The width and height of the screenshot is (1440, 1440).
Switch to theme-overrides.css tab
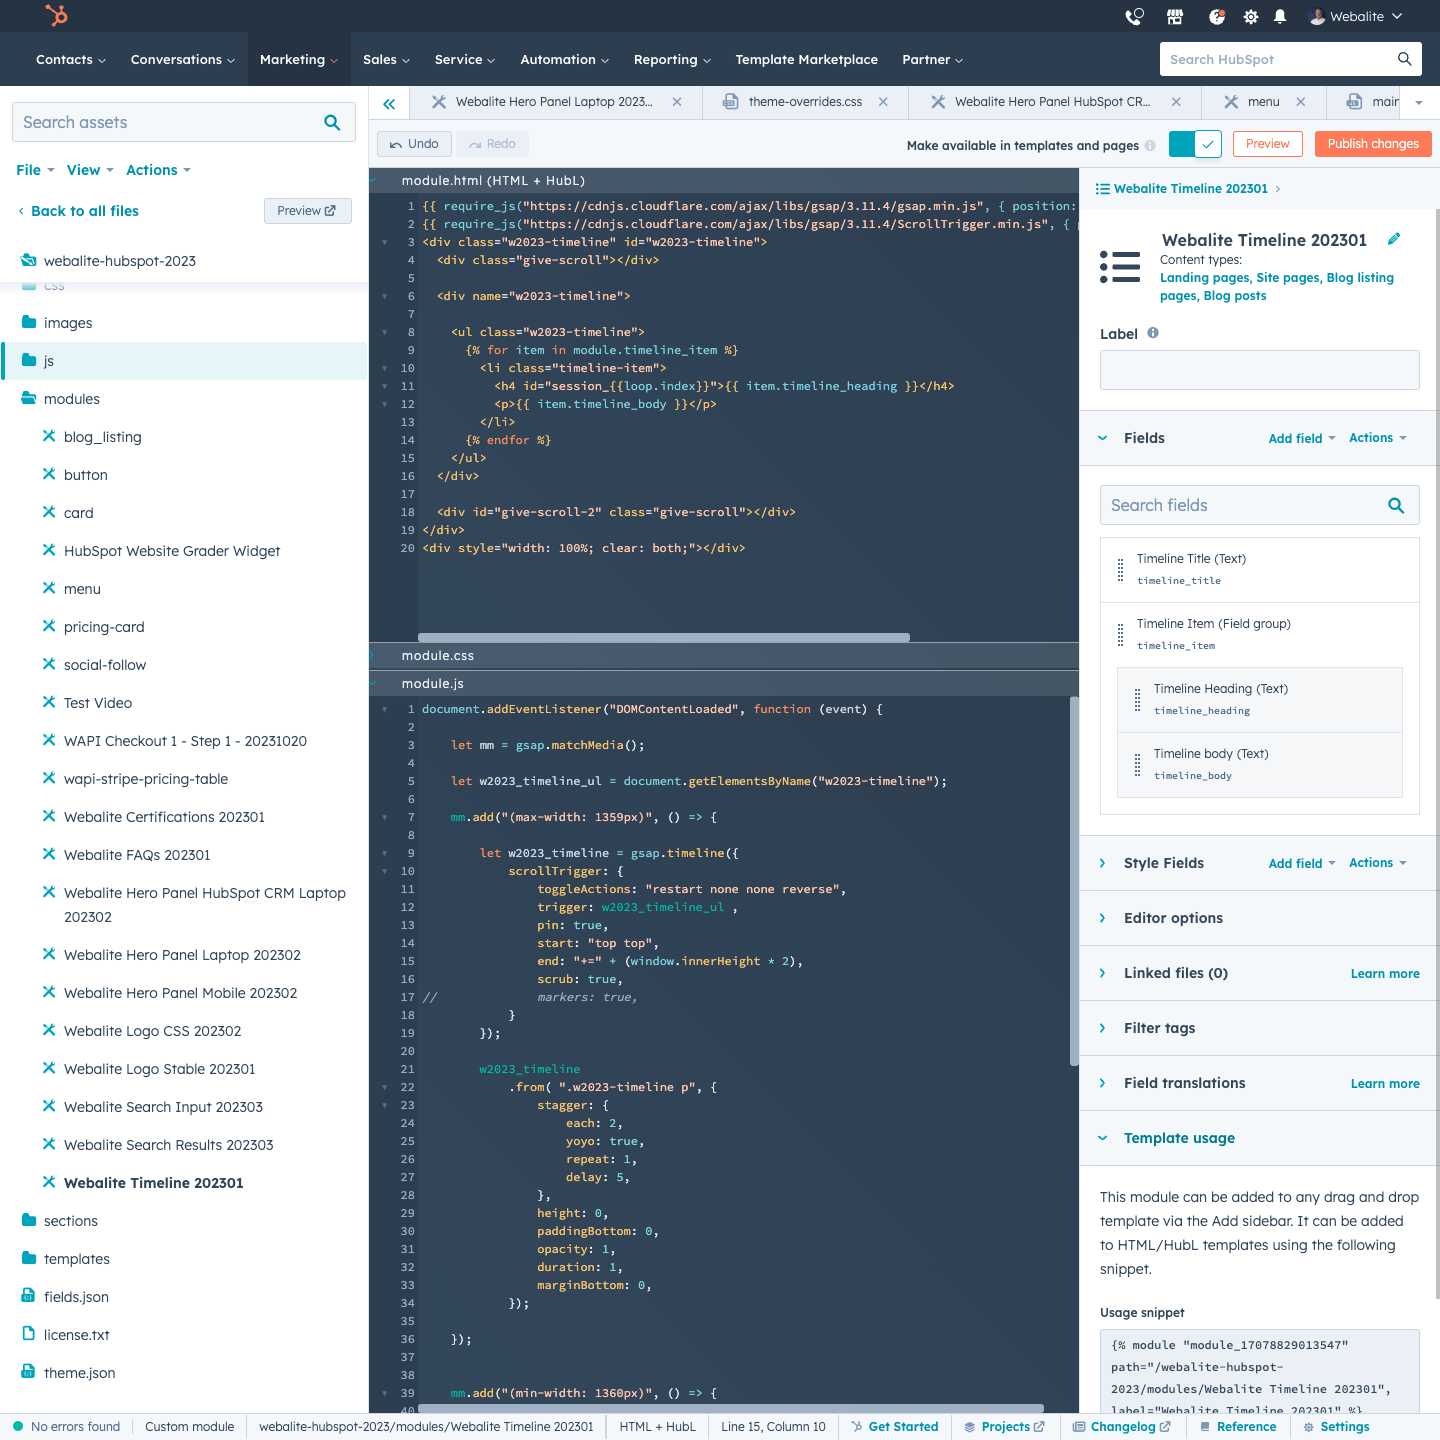[805, 102]
